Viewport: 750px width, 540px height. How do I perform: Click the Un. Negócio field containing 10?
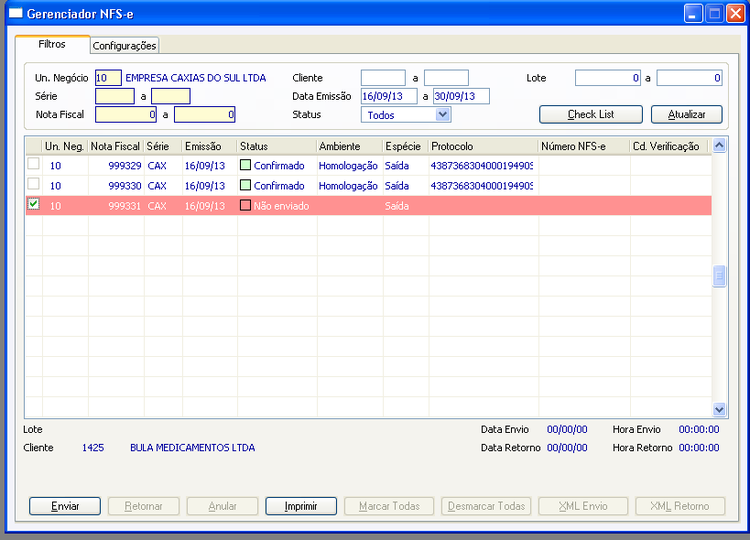(108, 78)
